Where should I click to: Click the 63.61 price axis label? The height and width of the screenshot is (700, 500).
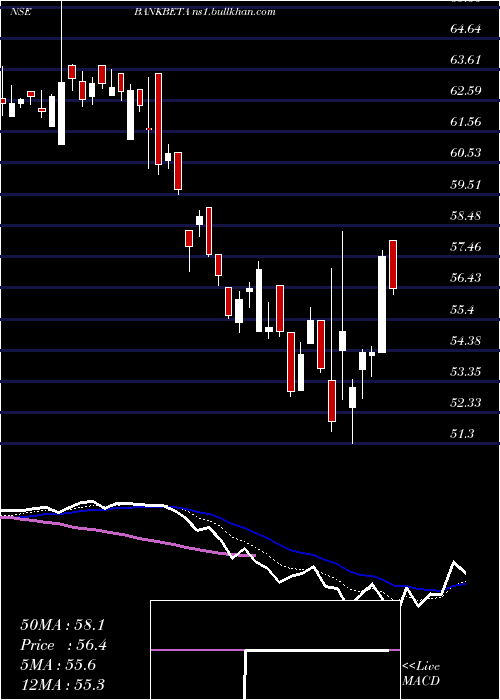pyautogui.click(x=466, y=60)
